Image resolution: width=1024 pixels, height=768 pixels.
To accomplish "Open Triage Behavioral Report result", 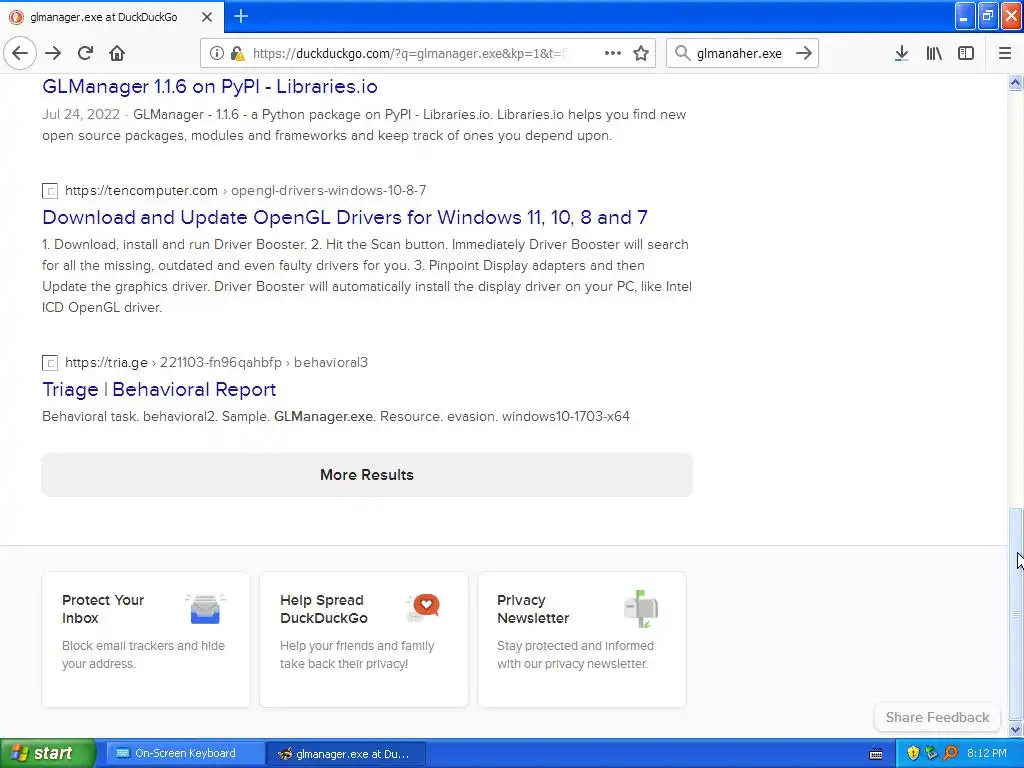I will (x=159, y=389).
